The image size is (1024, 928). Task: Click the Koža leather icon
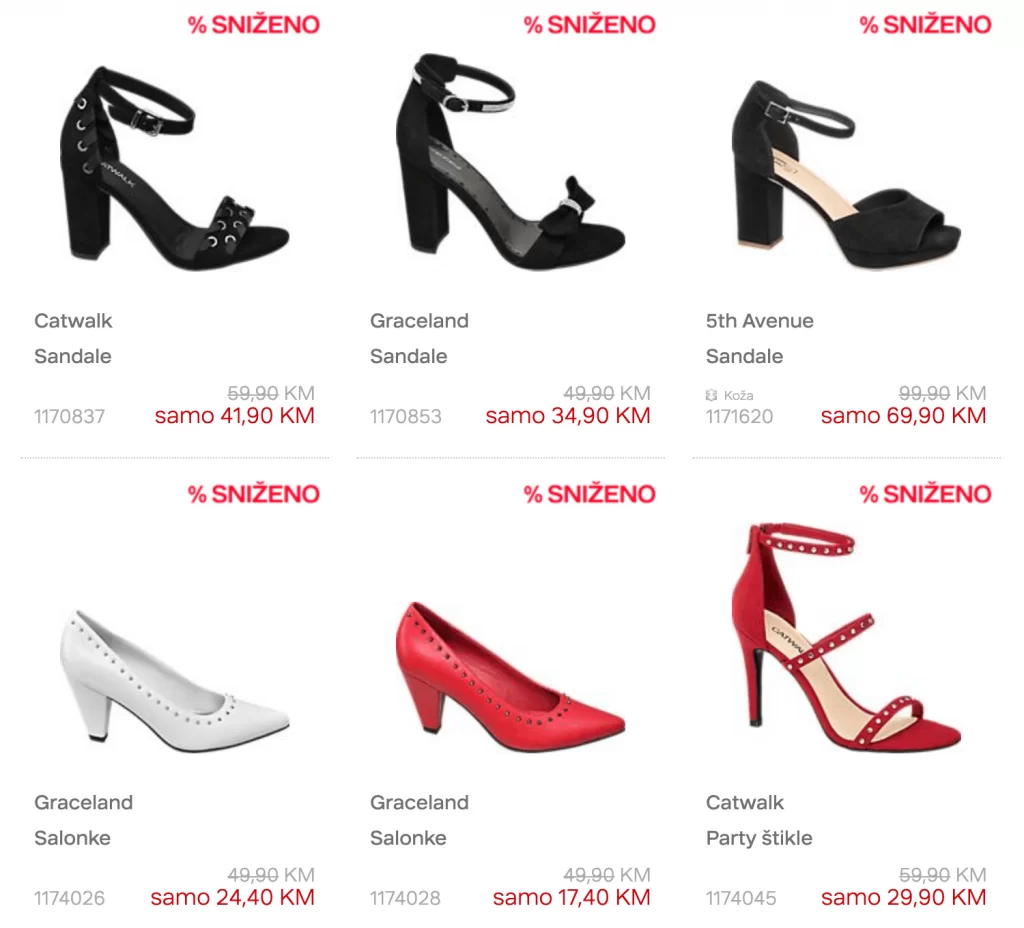711,395
